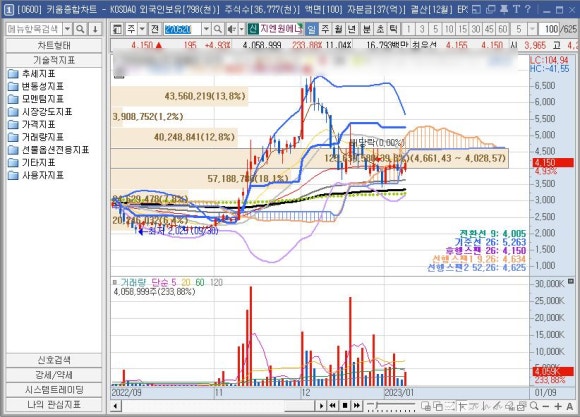Open the 기술적지표 section

point(54,60)
